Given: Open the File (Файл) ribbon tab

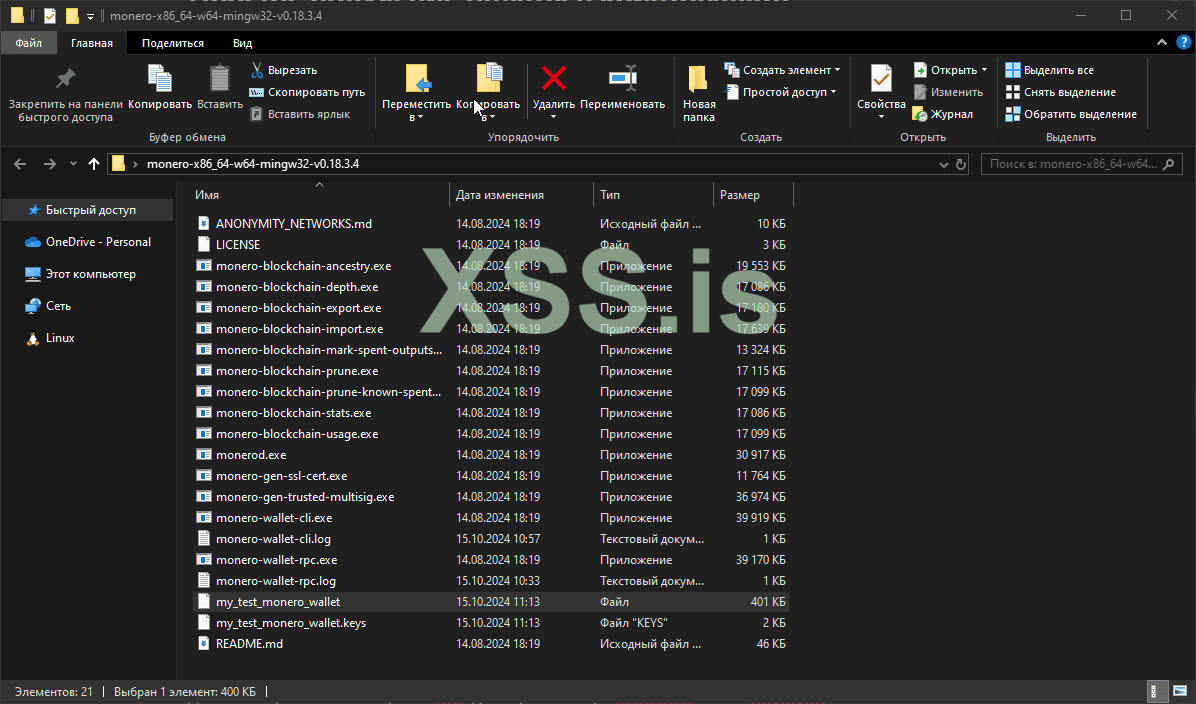Looking at the screenshot, I should pos(29,43).
